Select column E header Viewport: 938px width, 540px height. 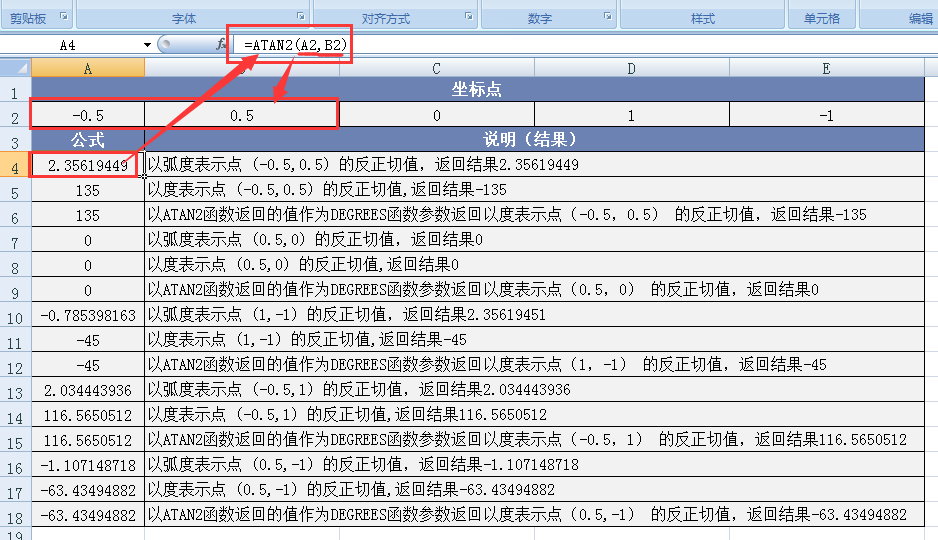click(827, 68)
